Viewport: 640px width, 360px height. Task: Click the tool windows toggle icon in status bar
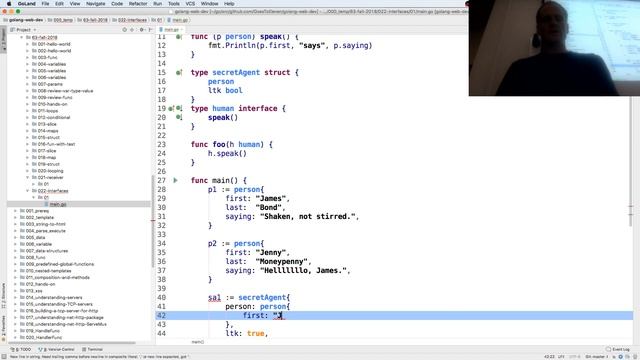[3, 357]
